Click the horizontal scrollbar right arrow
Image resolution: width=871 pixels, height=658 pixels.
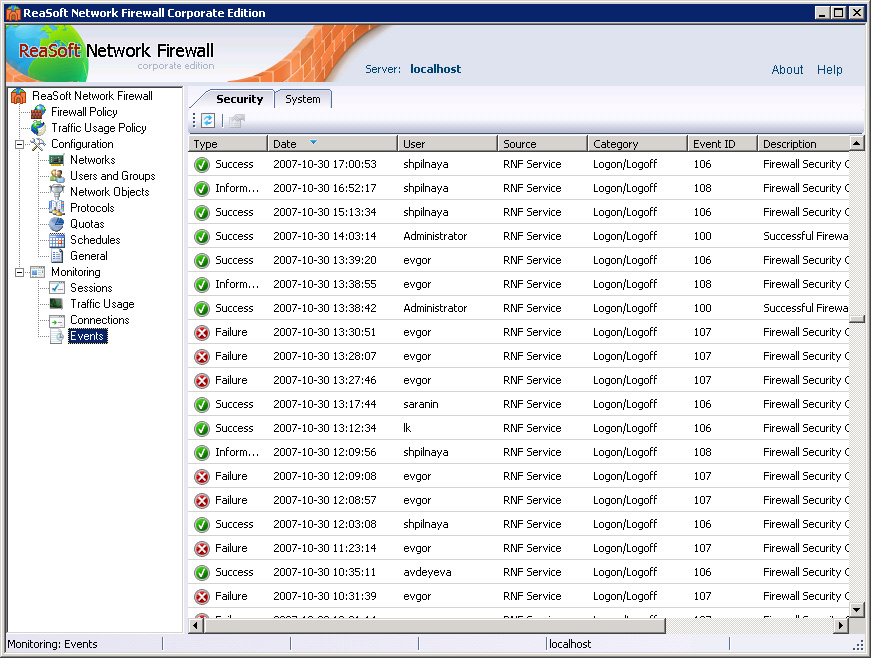tap(841, 626)
